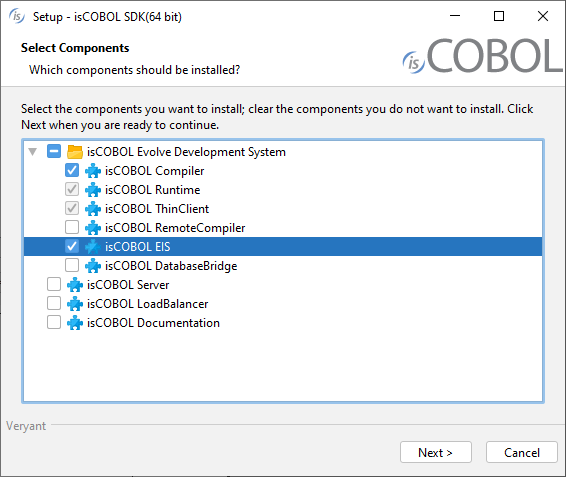Image resolution: width=566 pixels, height=477 pixels.
Task: Tick the isCOBOL Documentation checkbox
Action: tap(54, 322)
